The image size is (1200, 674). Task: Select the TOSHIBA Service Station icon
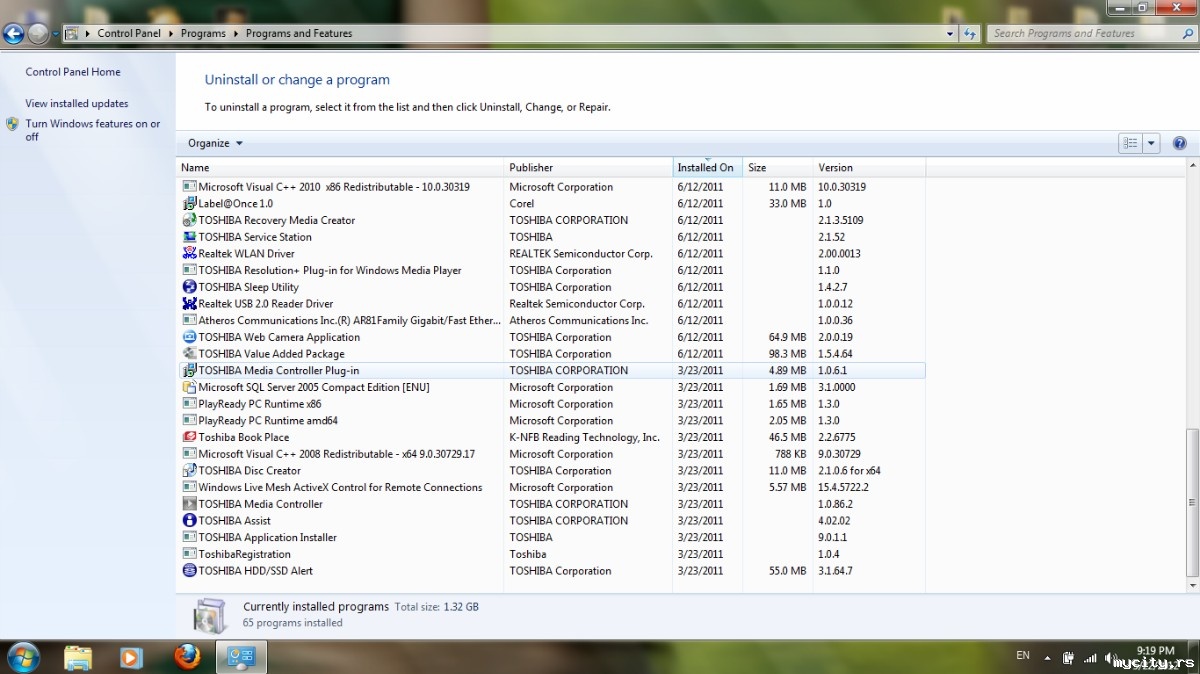click(190, 237)
